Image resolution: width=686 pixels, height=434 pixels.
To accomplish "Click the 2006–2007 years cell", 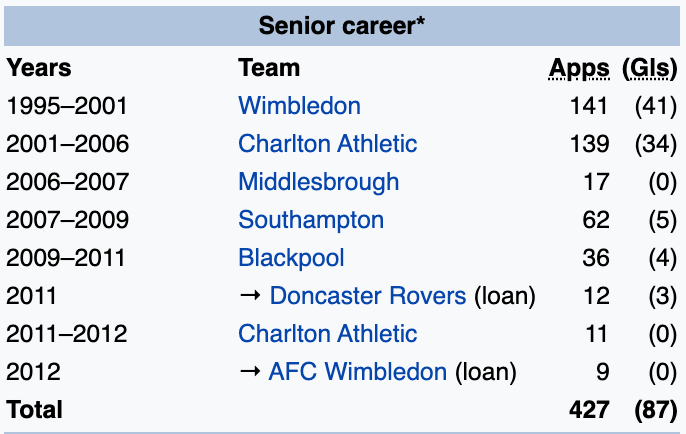I will tap(67, 181).
